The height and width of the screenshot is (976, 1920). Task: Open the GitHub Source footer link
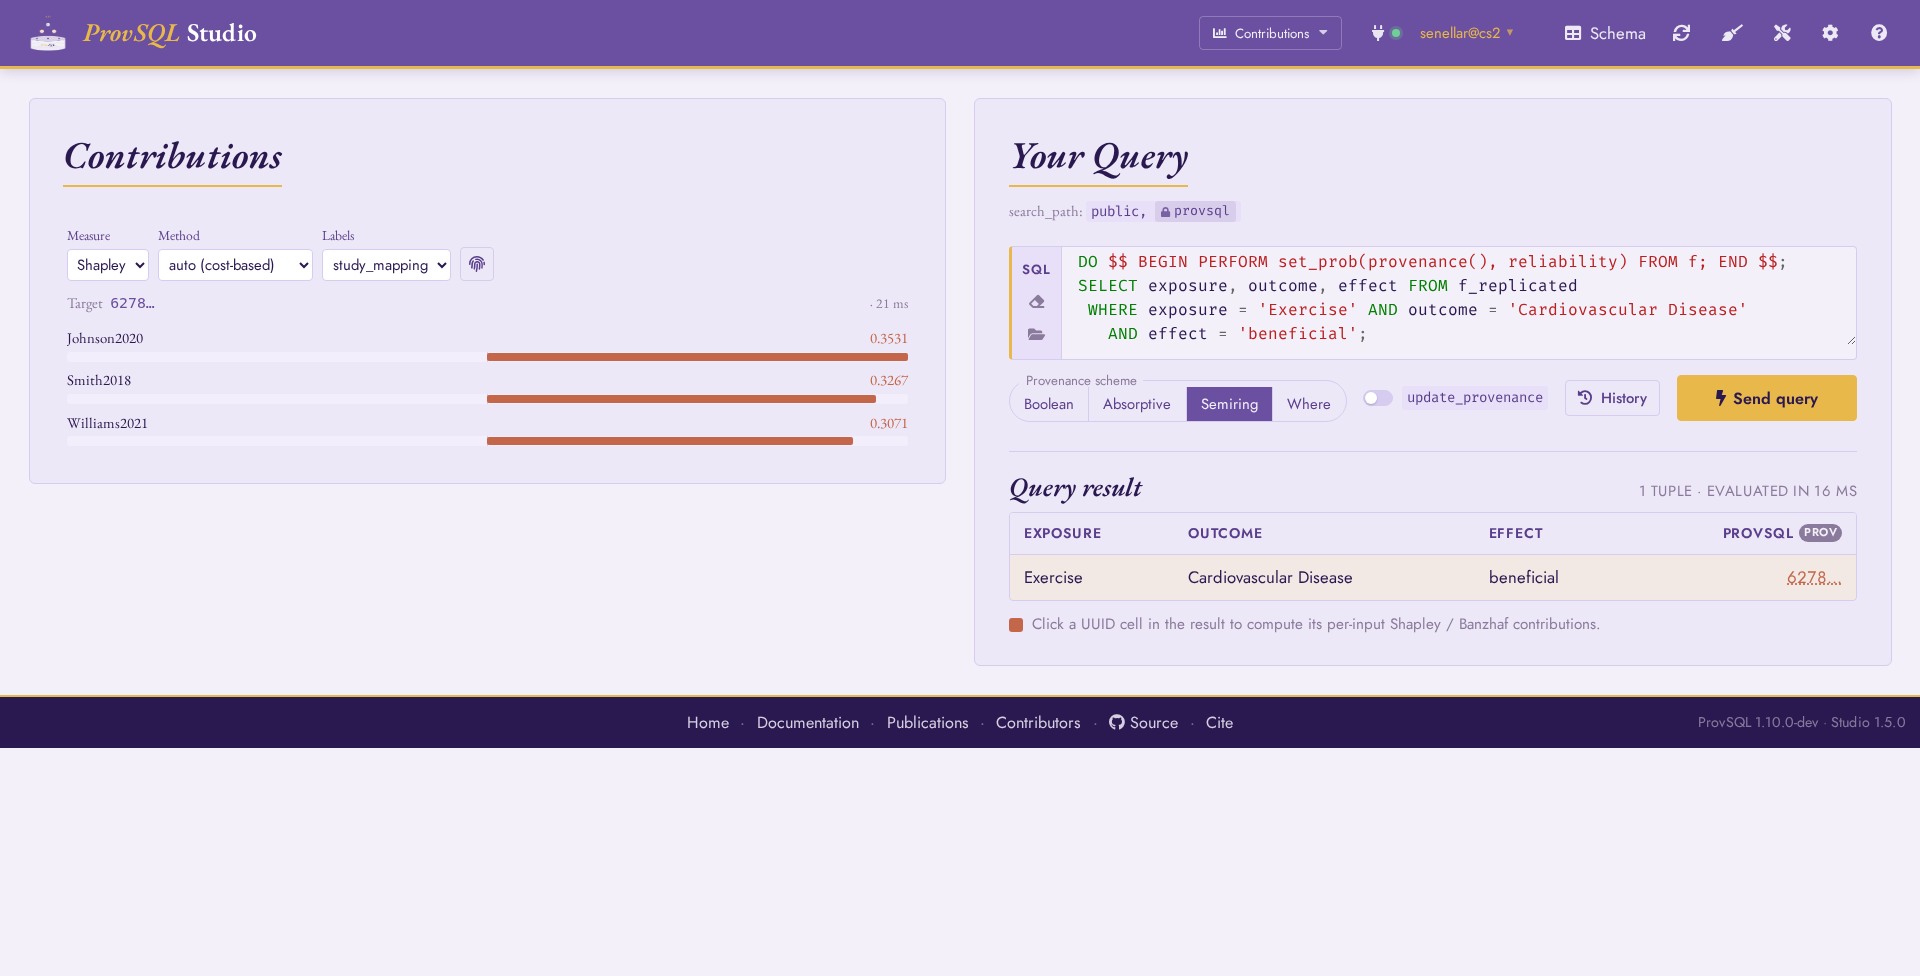pos(1143,722)
